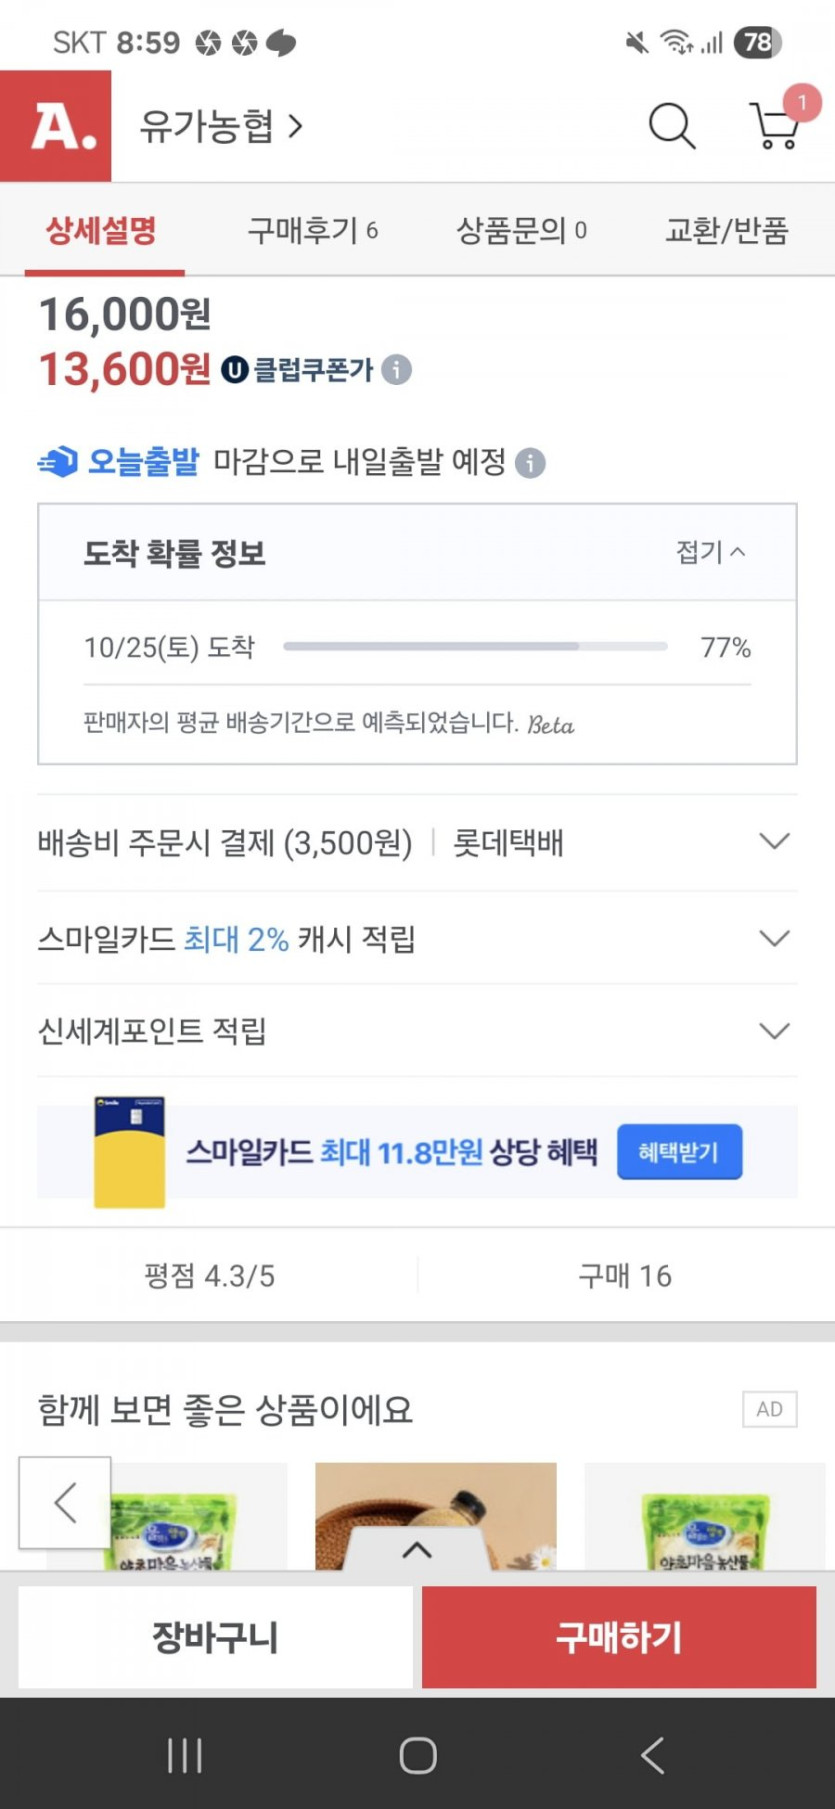835x1809 pixels.
Task: Open the Android recent apps button
Action: pyautogui.click(x=185, y=1755)
